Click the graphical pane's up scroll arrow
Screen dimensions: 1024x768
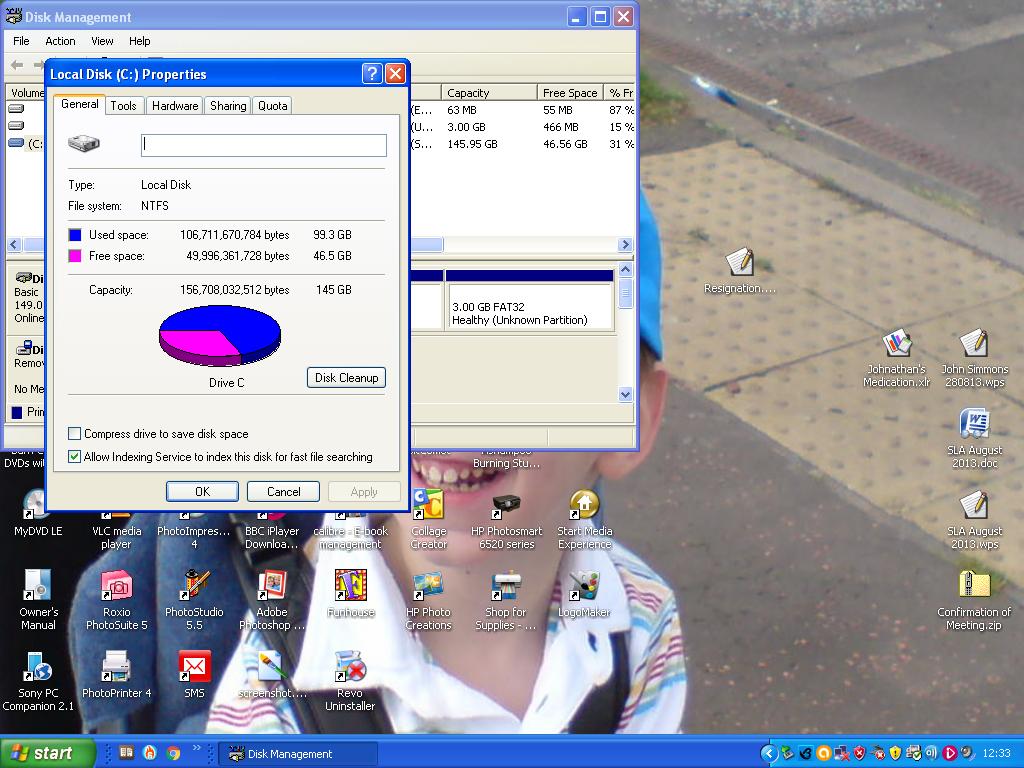[x=625, y=270]
